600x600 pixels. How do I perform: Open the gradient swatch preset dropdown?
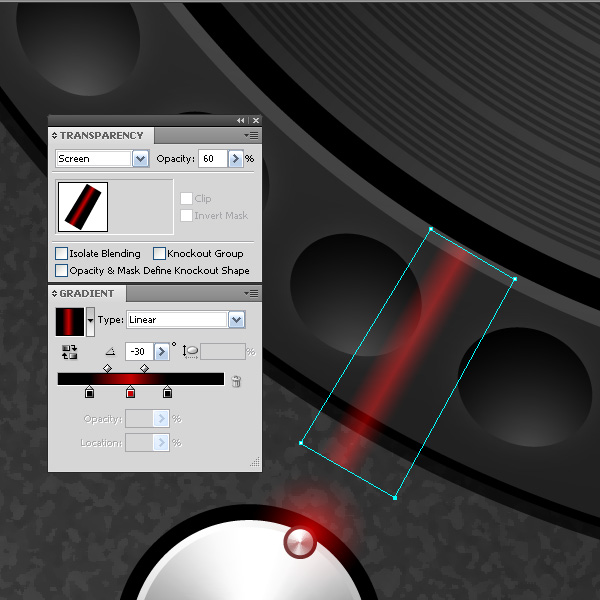coord(90,322)
